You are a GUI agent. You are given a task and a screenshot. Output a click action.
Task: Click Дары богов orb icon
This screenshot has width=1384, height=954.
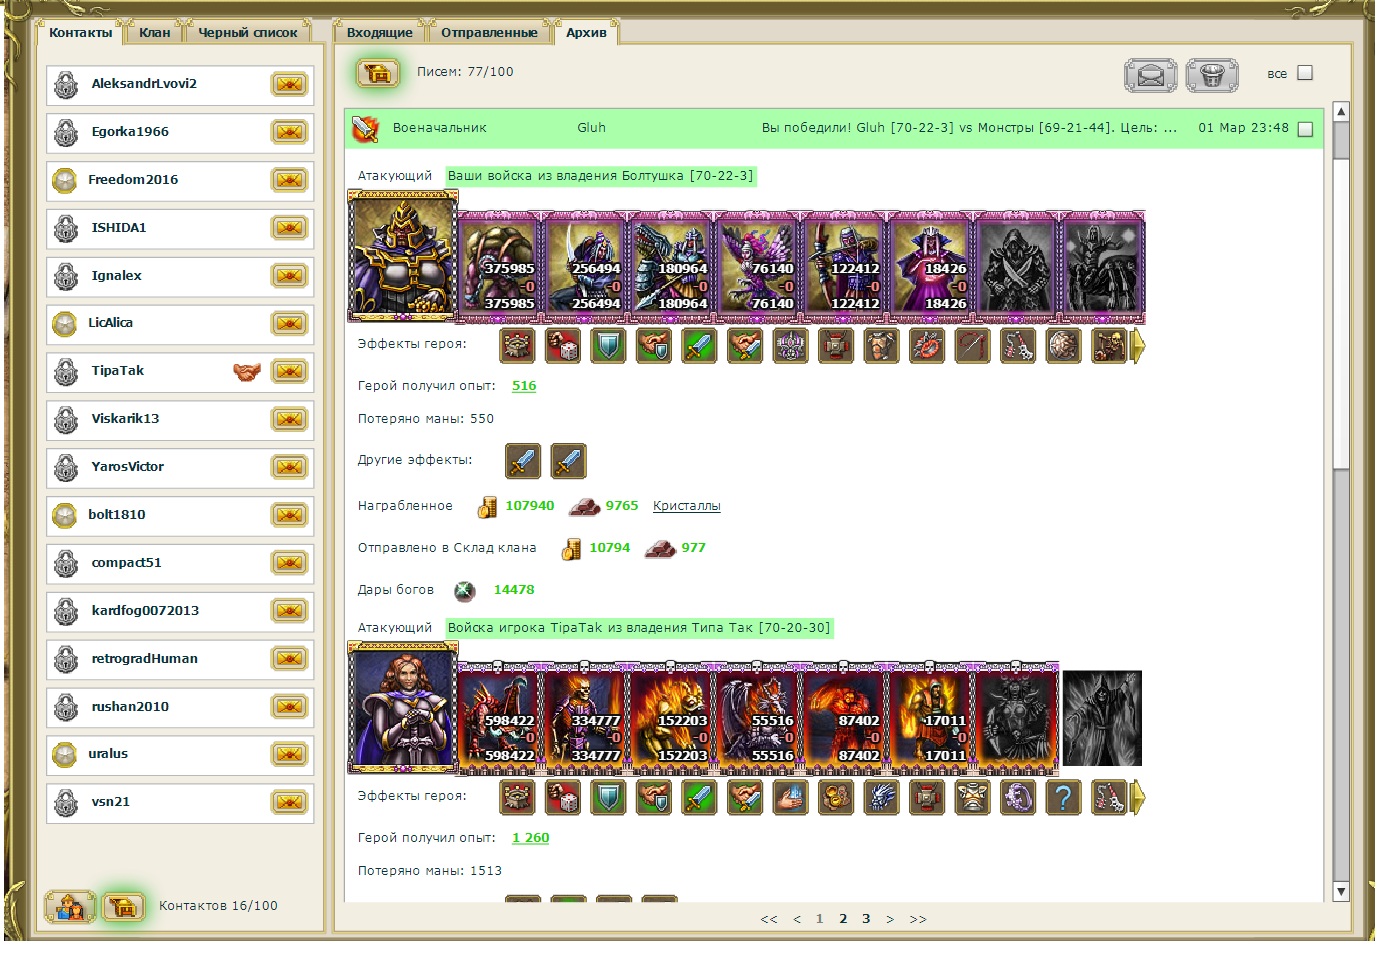[465, 591]
